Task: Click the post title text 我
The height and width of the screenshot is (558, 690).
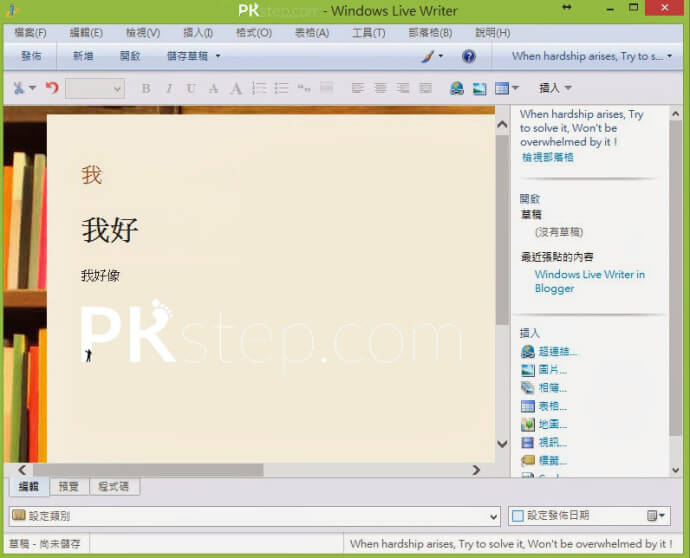Action: (92, 175)
